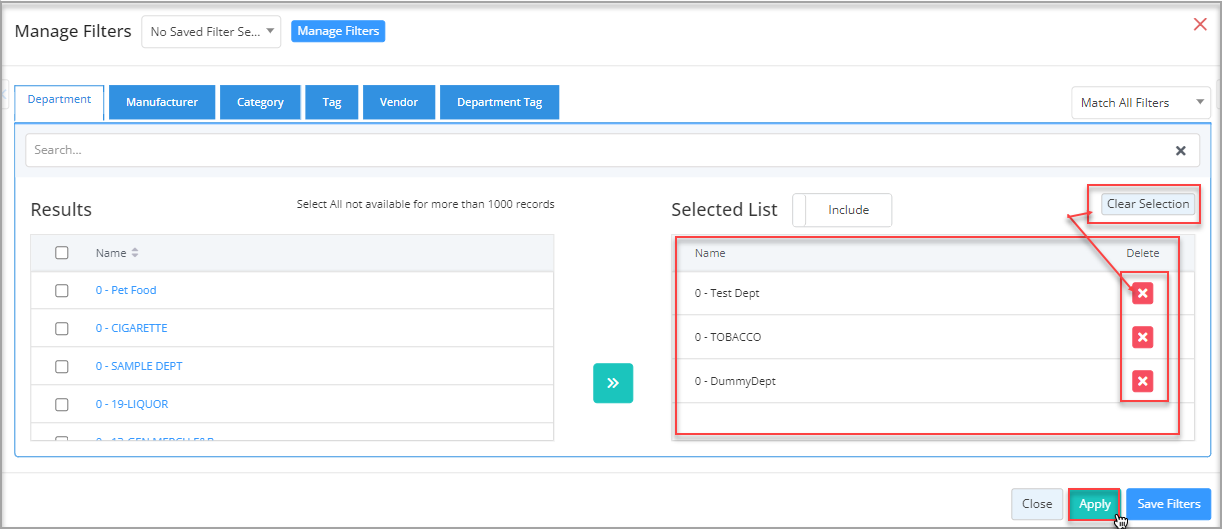Delete Test Dept from Selected List
Viewport: 1222px width, 529px height.
[x=1143, y=293]
